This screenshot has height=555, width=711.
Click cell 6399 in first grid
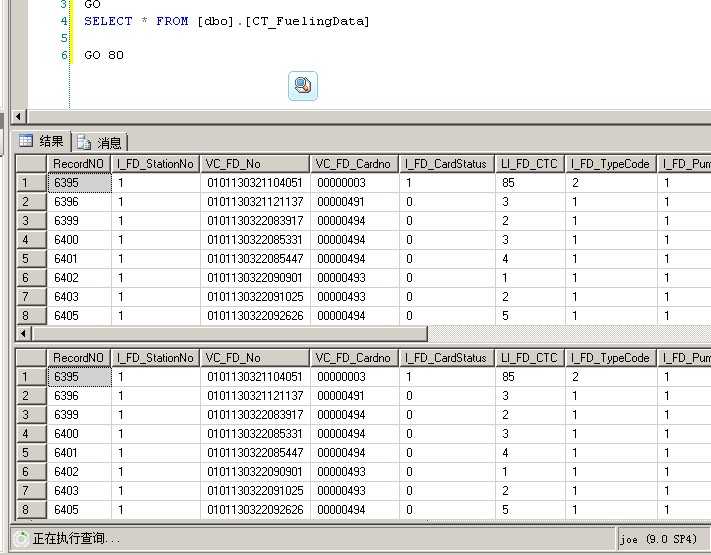tap(79, 221)
